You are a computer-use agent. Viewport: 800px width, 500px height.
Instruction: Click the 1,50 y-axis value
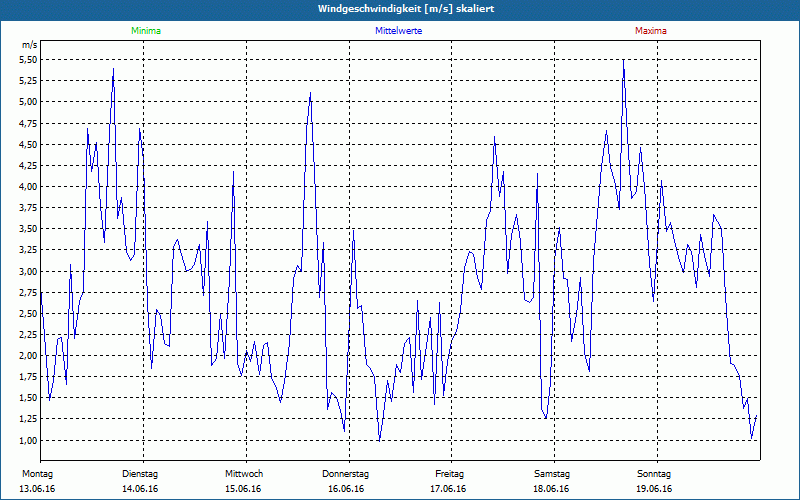(x=29, y=398)
